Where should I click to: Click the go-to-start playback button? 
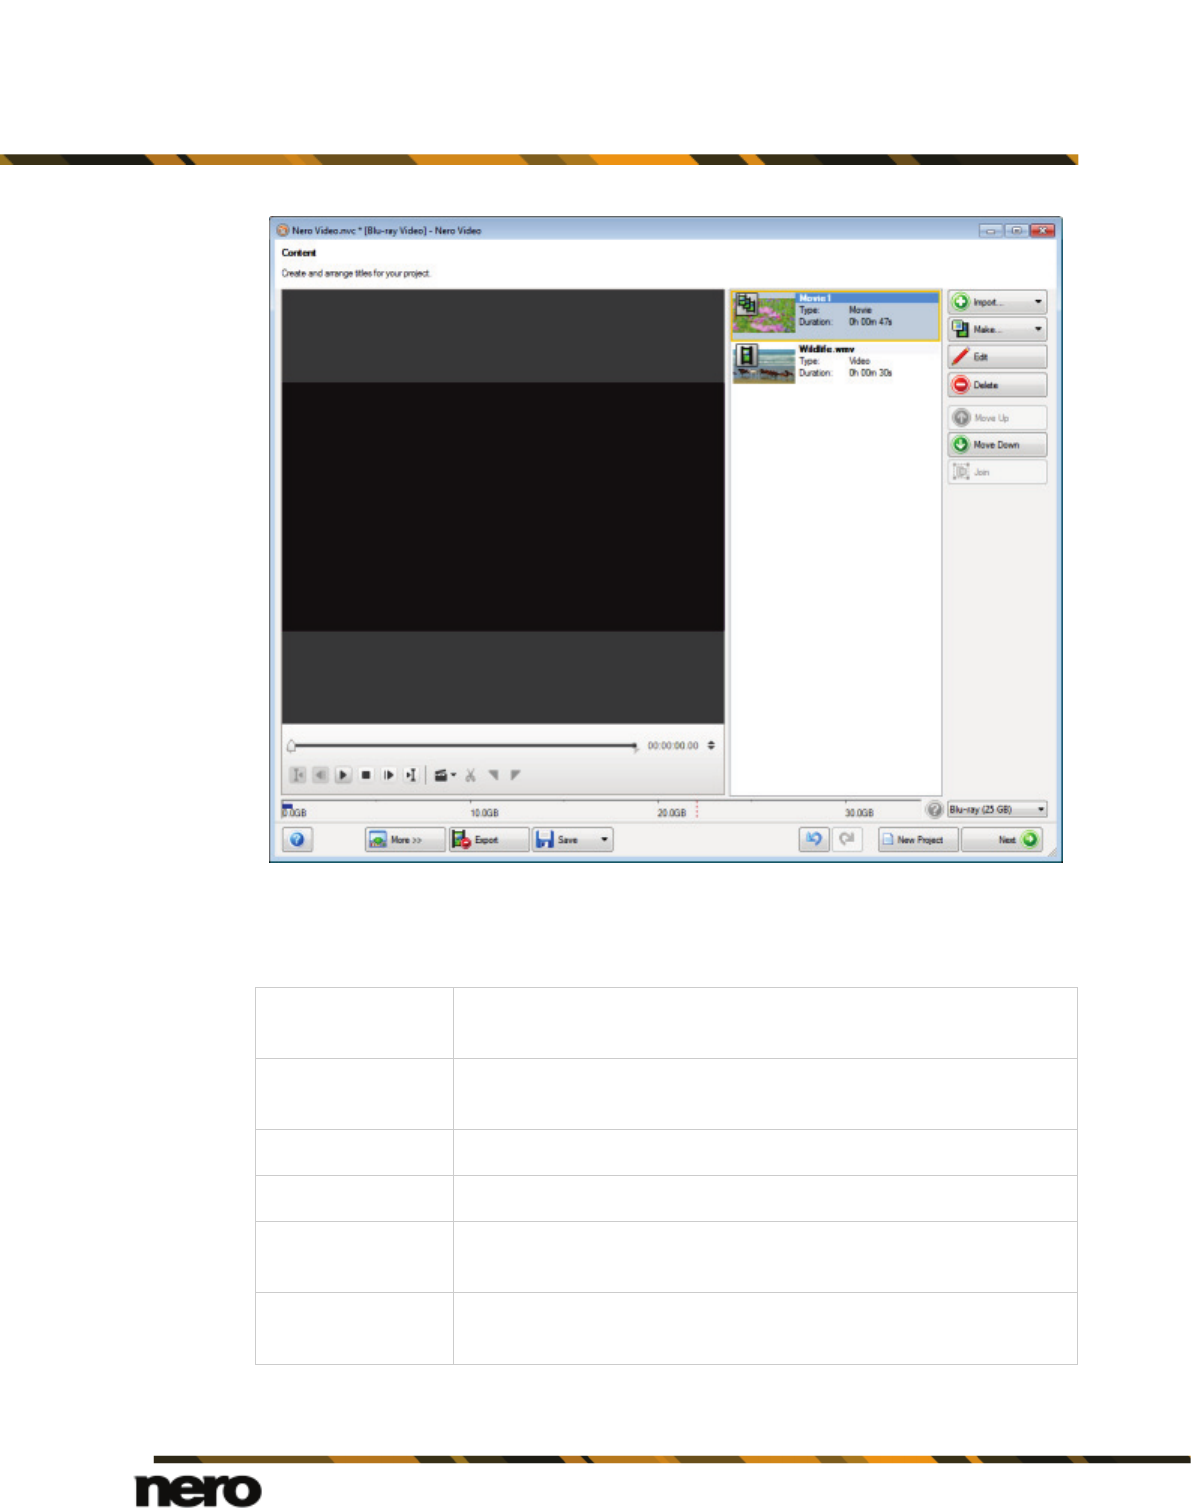(297, 775)
